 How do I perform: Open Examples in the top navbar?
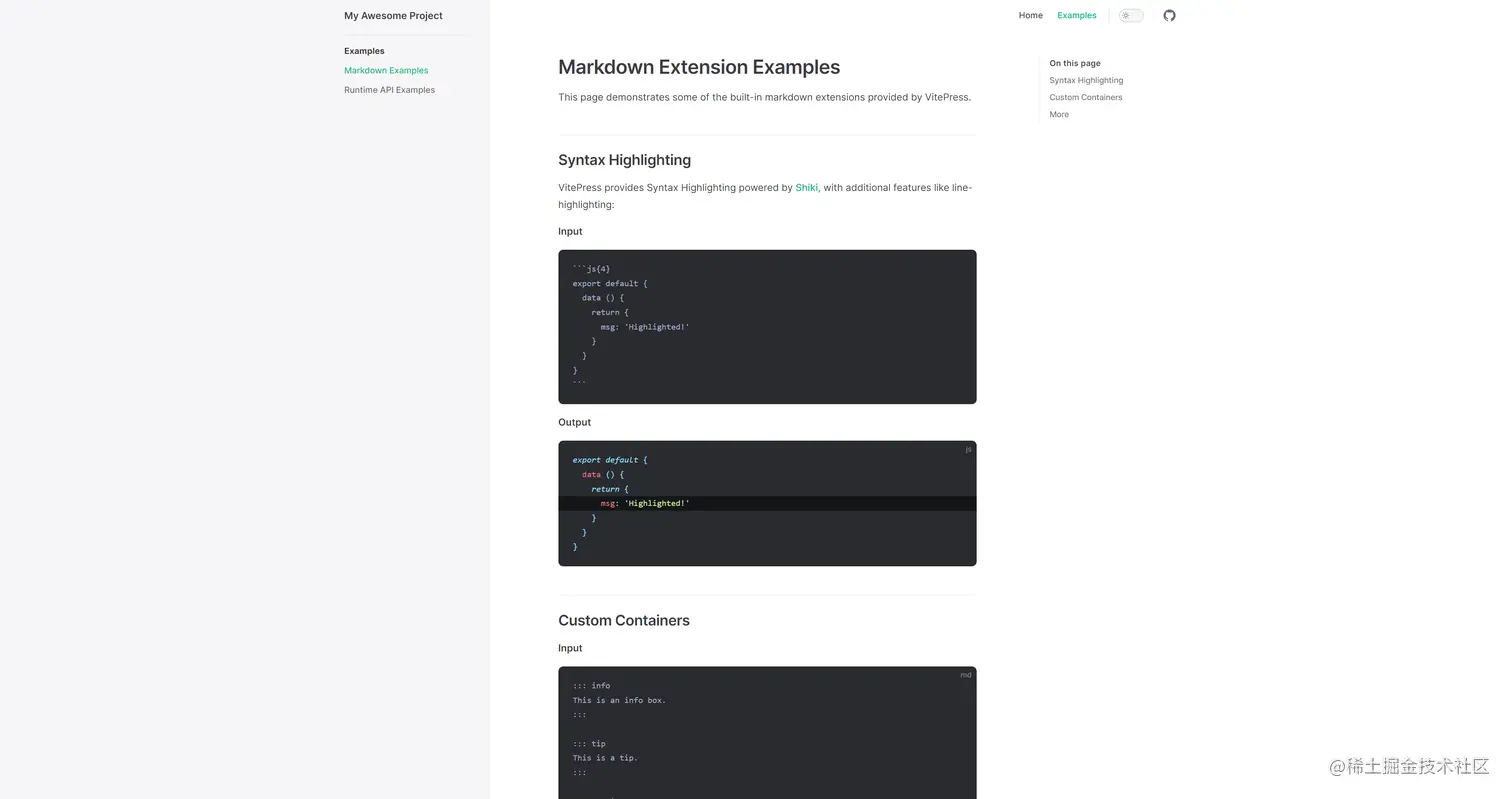[x=1077, y=15]
